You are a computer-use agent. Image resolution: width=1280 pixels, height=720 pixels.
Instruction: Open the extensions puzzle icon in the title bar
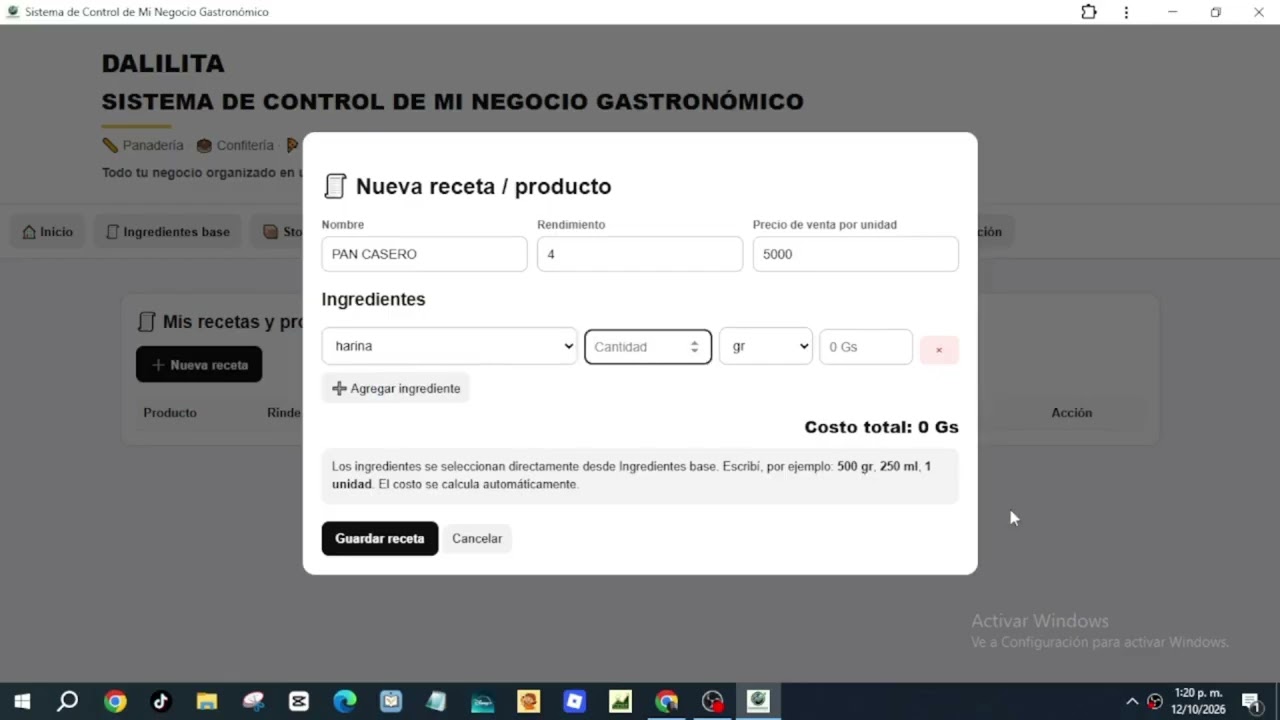click(1089, 12)
